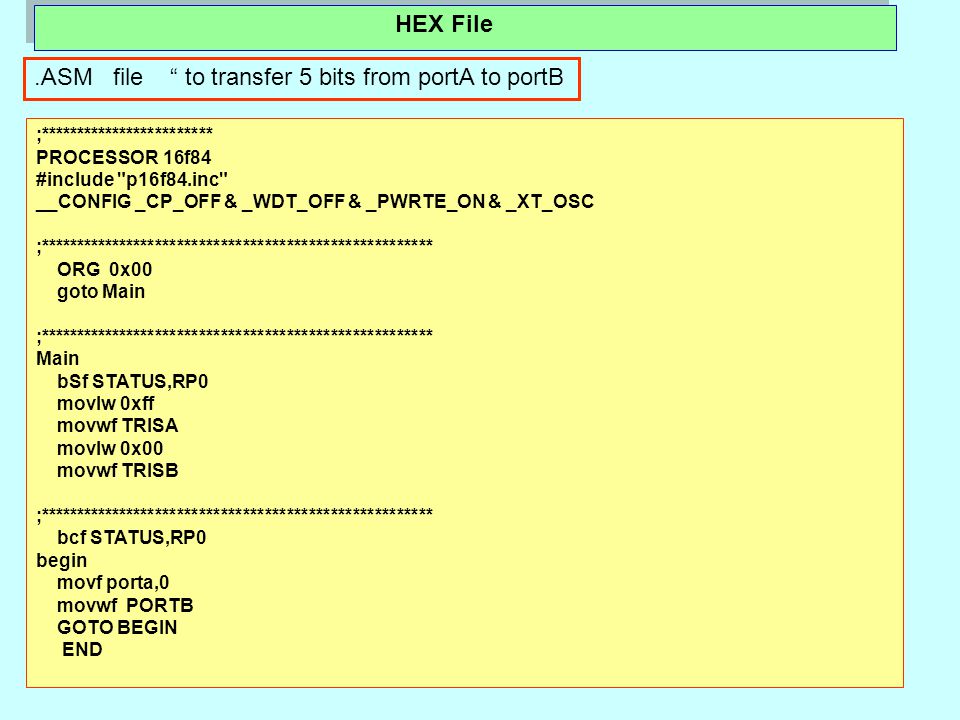Click the 'bcf STATUS,RP0' instruction
This screenshot has width=960, height=720.
pyautogui.click(x=132, y=538)
